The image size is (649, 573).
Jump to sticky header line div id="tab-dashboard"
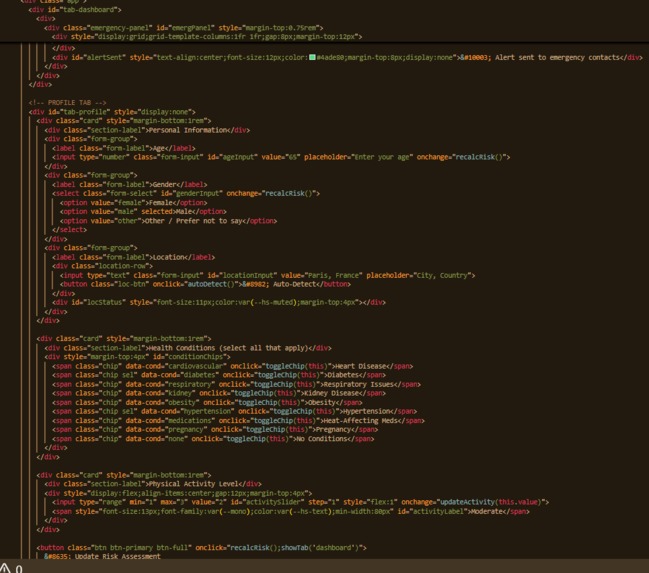pos(75,10)
